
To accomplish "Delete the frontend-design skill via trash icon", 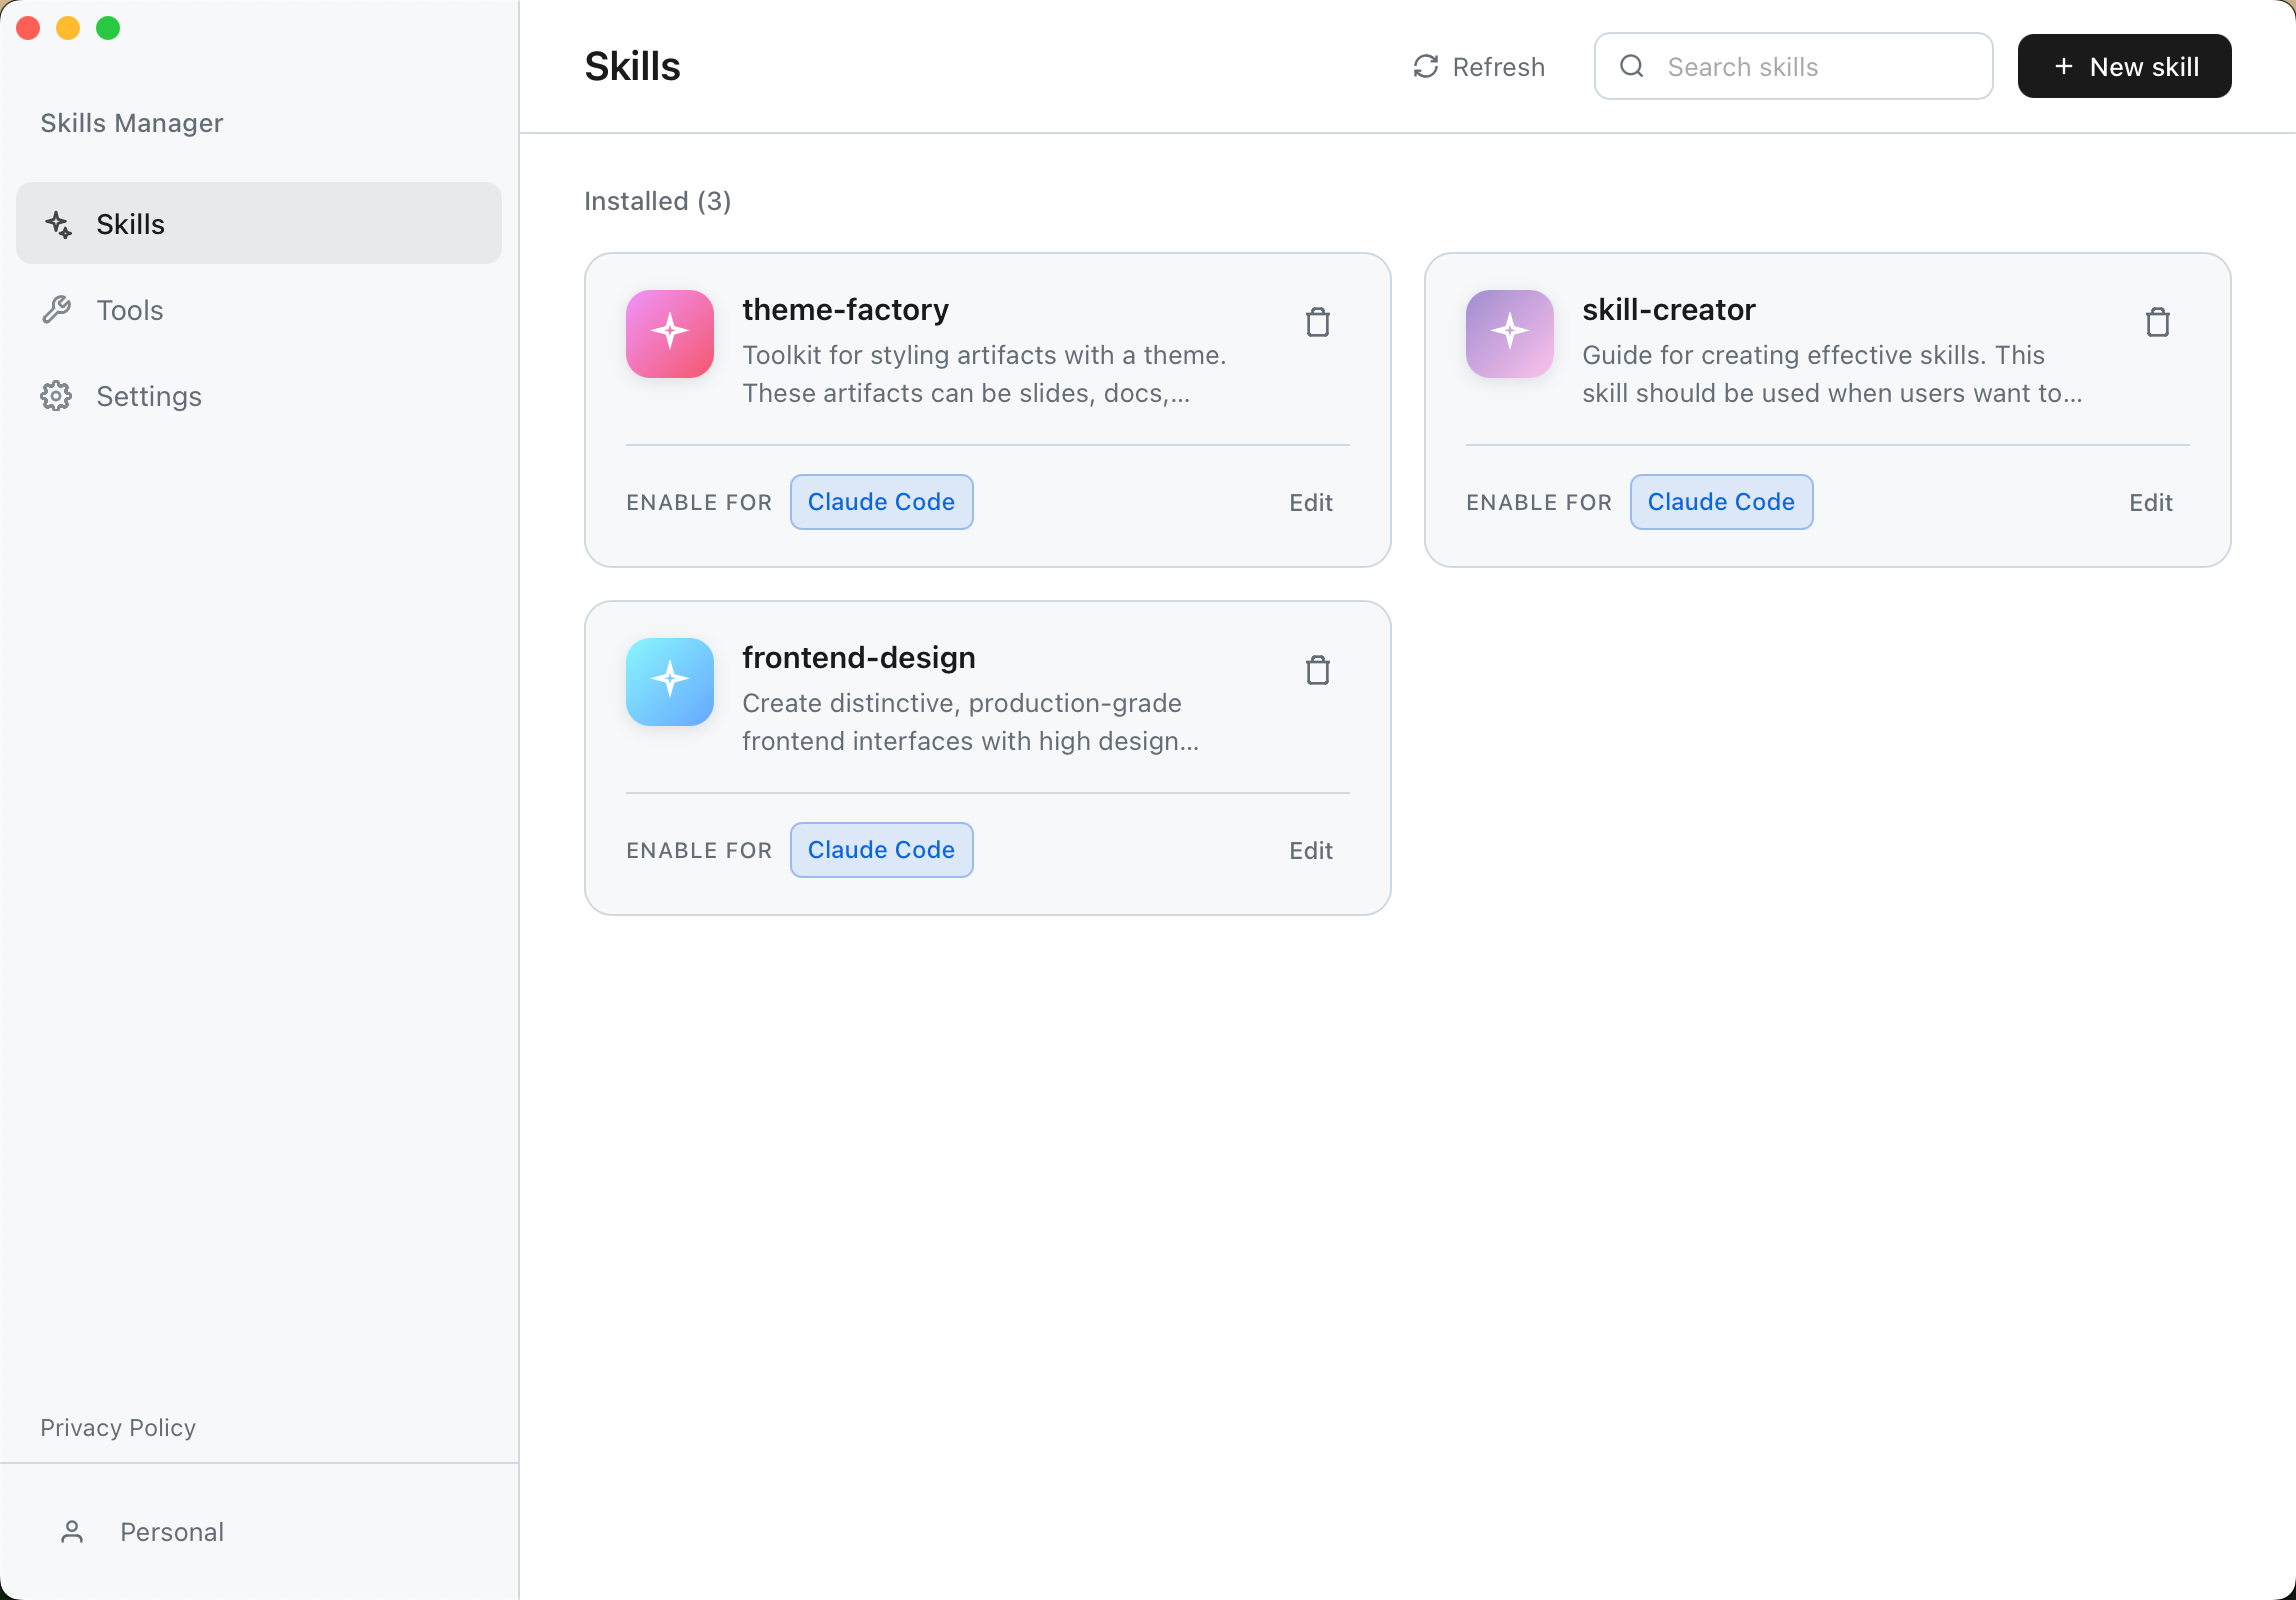I will point(1318,669).
